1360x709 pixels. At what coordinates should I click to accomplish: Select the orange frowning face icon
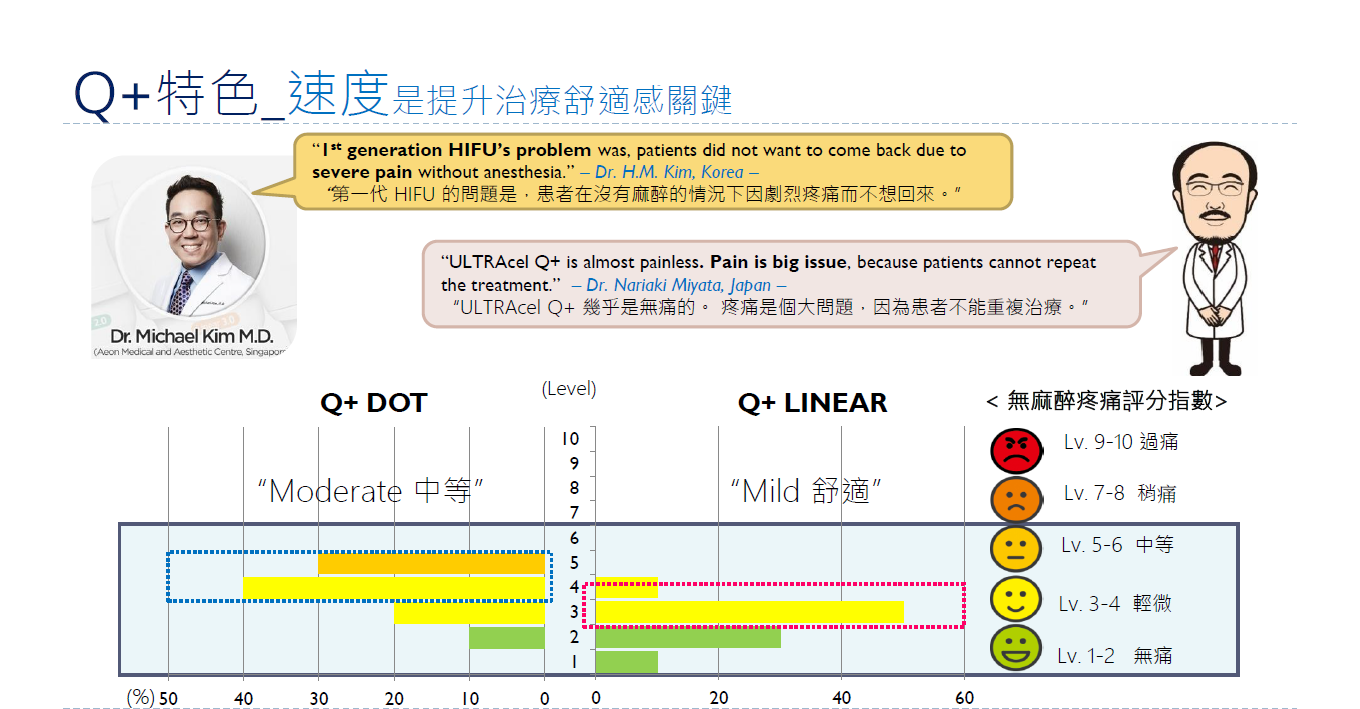pos(1016,499)
